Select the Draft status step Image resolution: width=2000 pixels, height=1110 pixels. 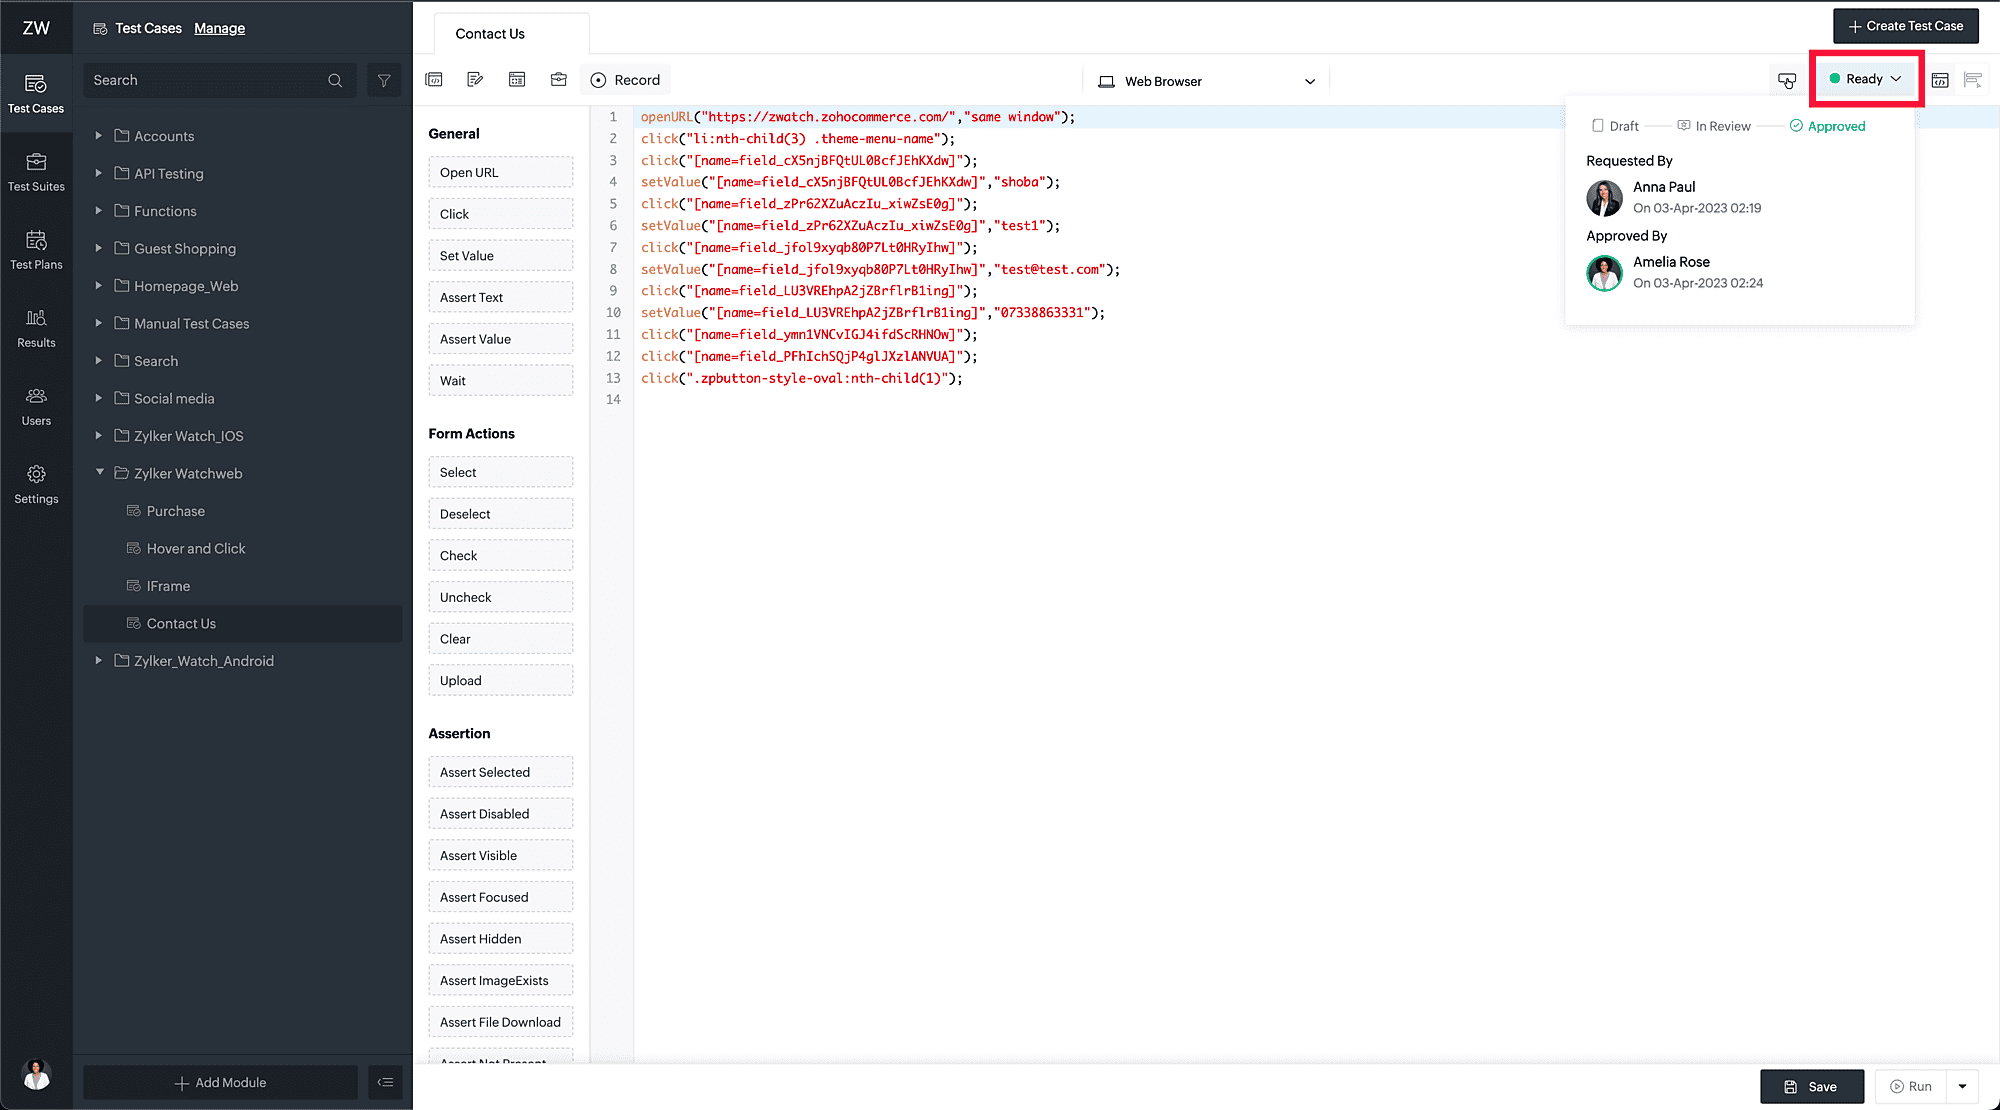[x=1615, y=126]
